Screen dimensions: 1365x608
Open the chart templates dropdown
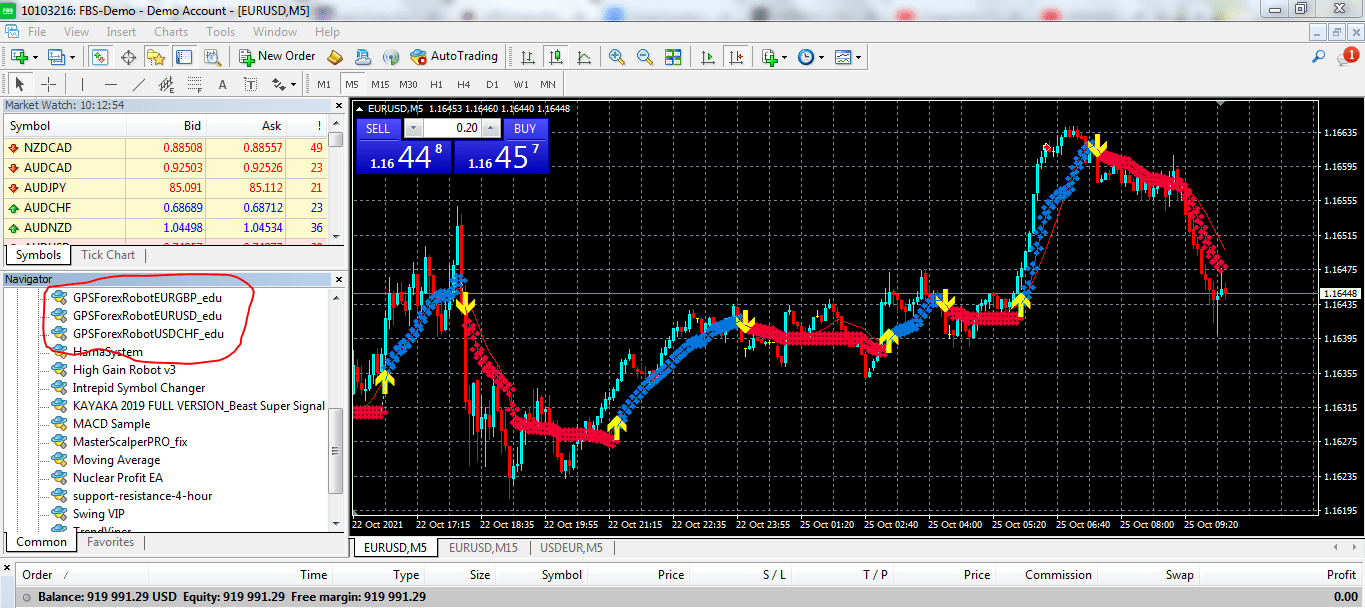849,57
